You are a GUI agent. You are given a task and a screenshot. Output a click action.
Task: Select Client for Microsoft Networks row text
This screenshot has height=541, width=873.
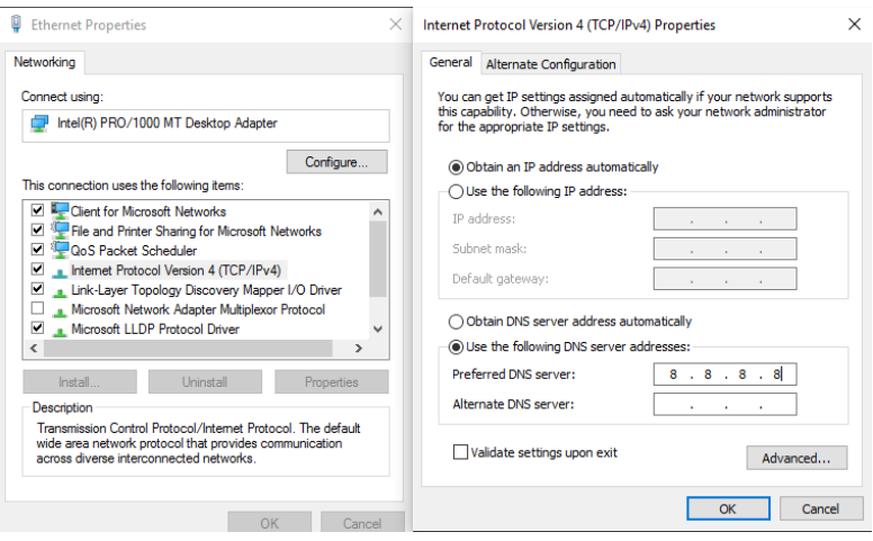click(x=148, y=212)
